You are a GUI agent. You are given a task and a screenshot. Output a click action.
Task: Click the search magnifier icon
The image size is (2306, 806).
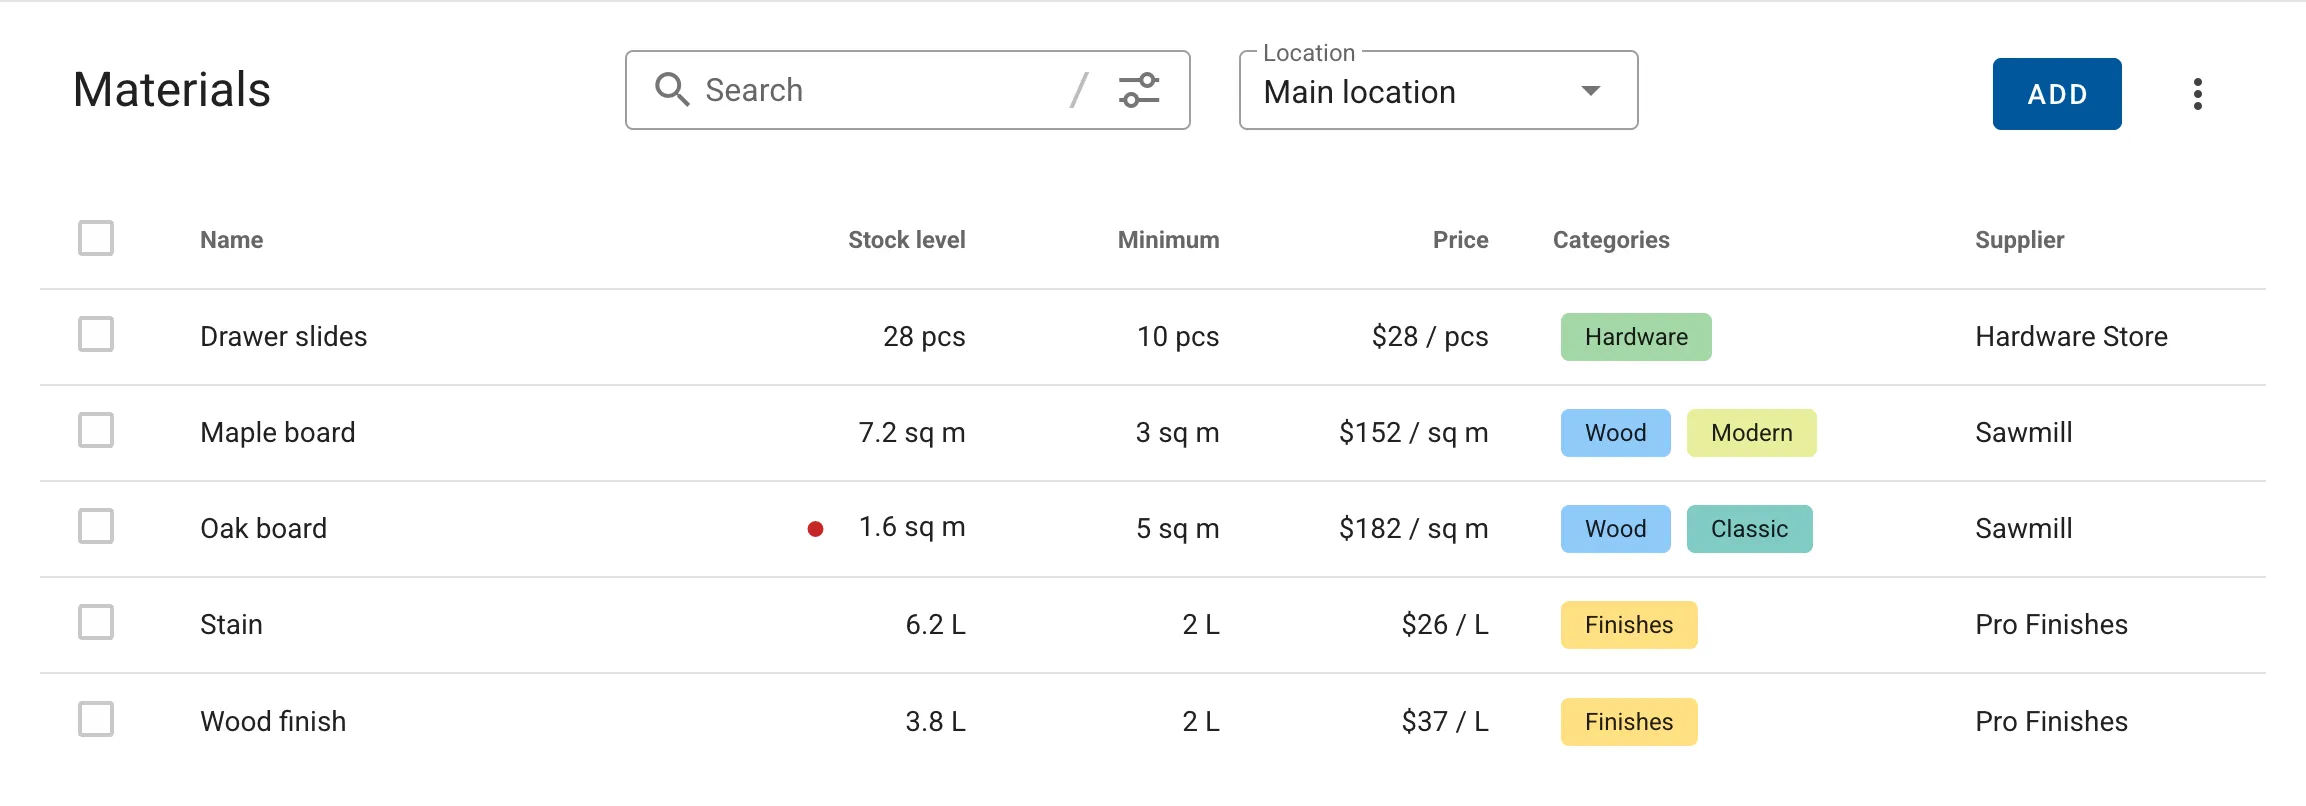point(671,90)
